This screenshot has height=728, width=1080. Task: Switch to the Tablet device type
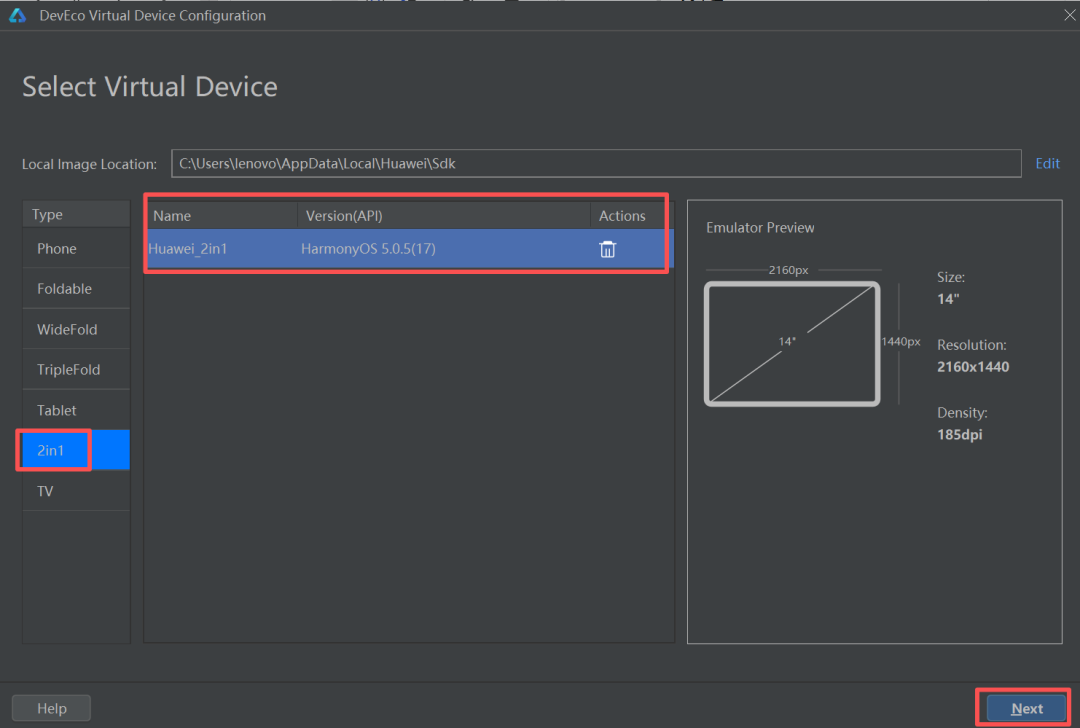76,410
